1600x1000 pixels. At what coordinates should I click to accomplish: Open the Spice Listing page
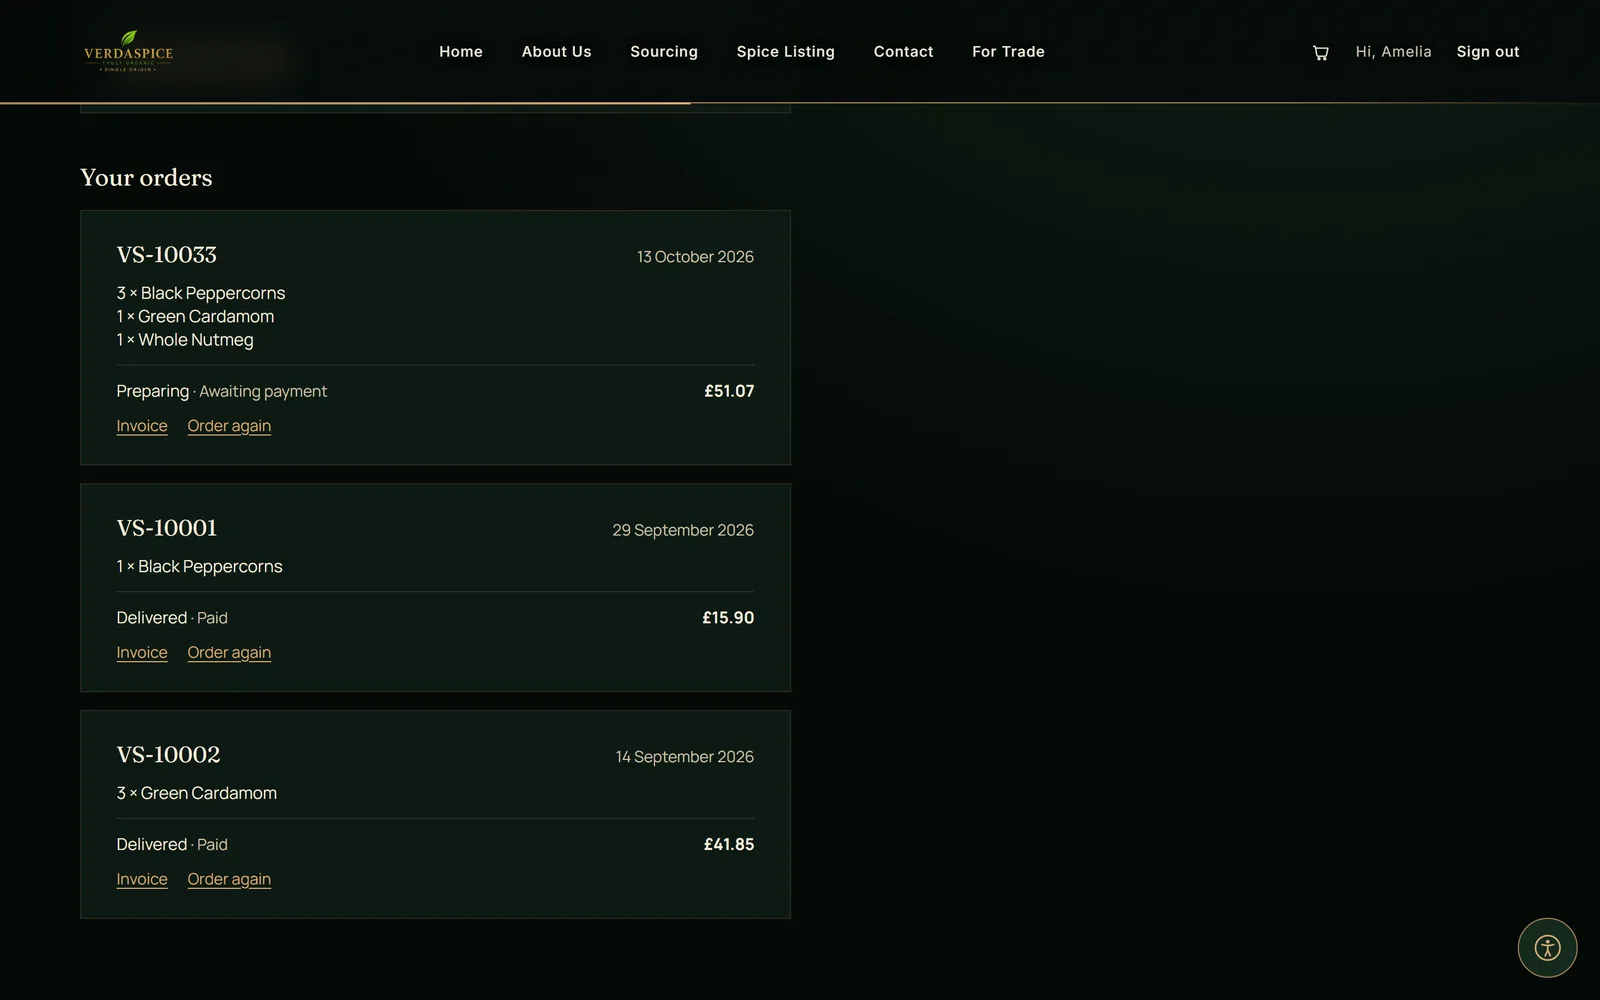click(x=785, y=52)
